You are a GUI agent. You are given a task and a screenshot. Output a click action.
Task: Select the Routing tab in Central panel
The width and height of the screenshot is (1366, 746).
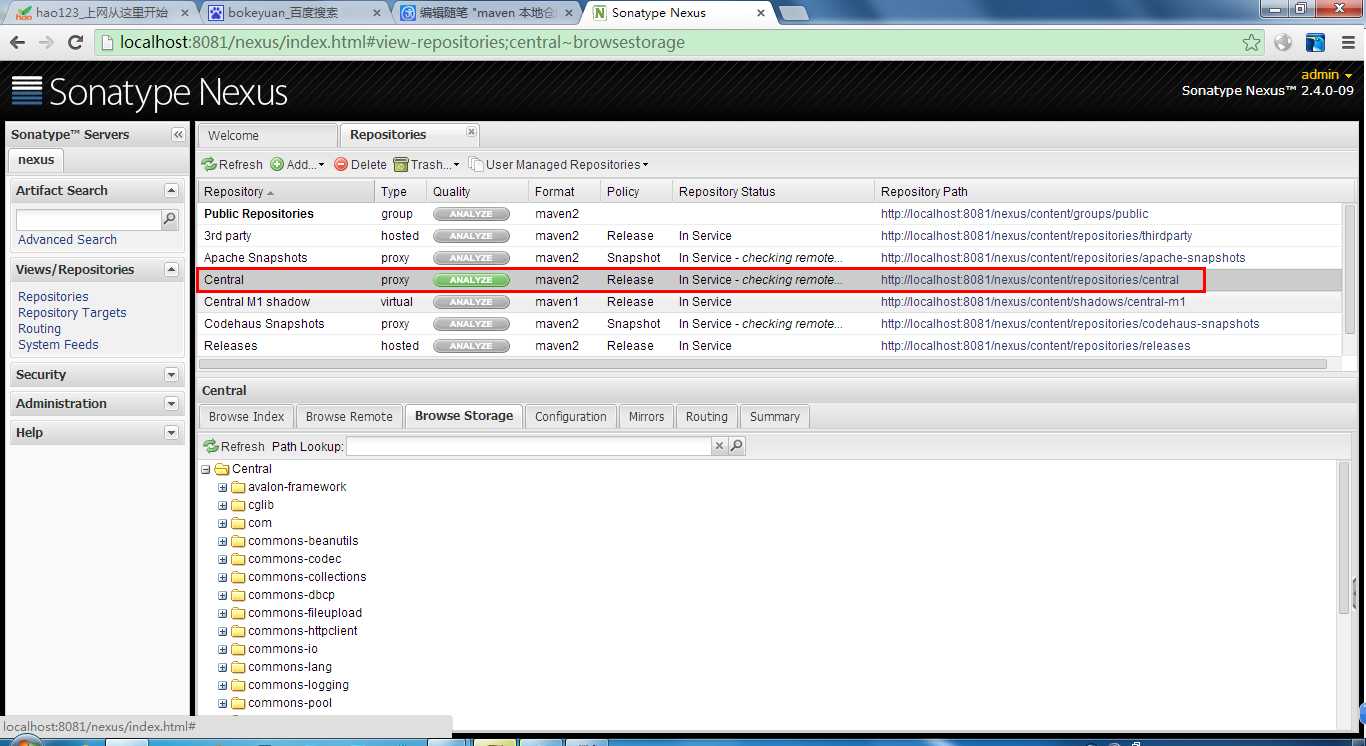point(707,417)
